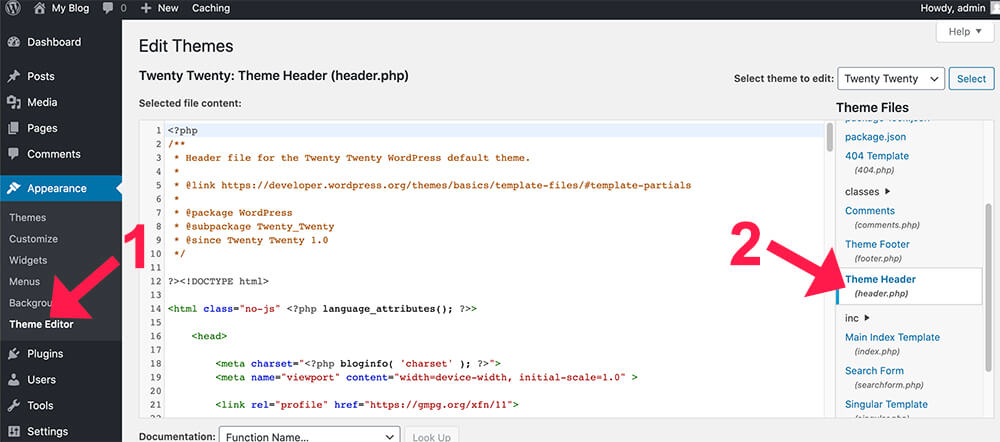Click the Dashboard gauge icon
Viewport: 1000px width, 442px height.
tap(13, 42)
